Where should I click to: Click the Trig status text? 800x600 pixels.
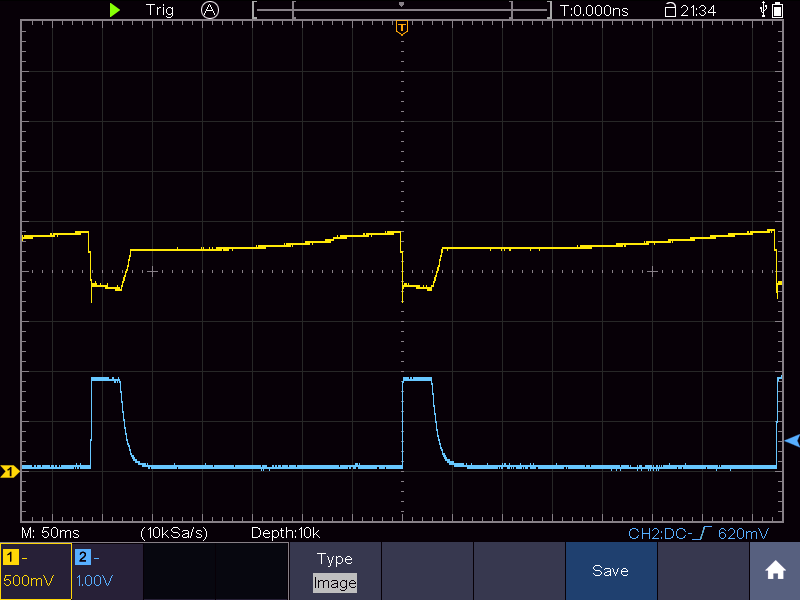pos(160,10)
